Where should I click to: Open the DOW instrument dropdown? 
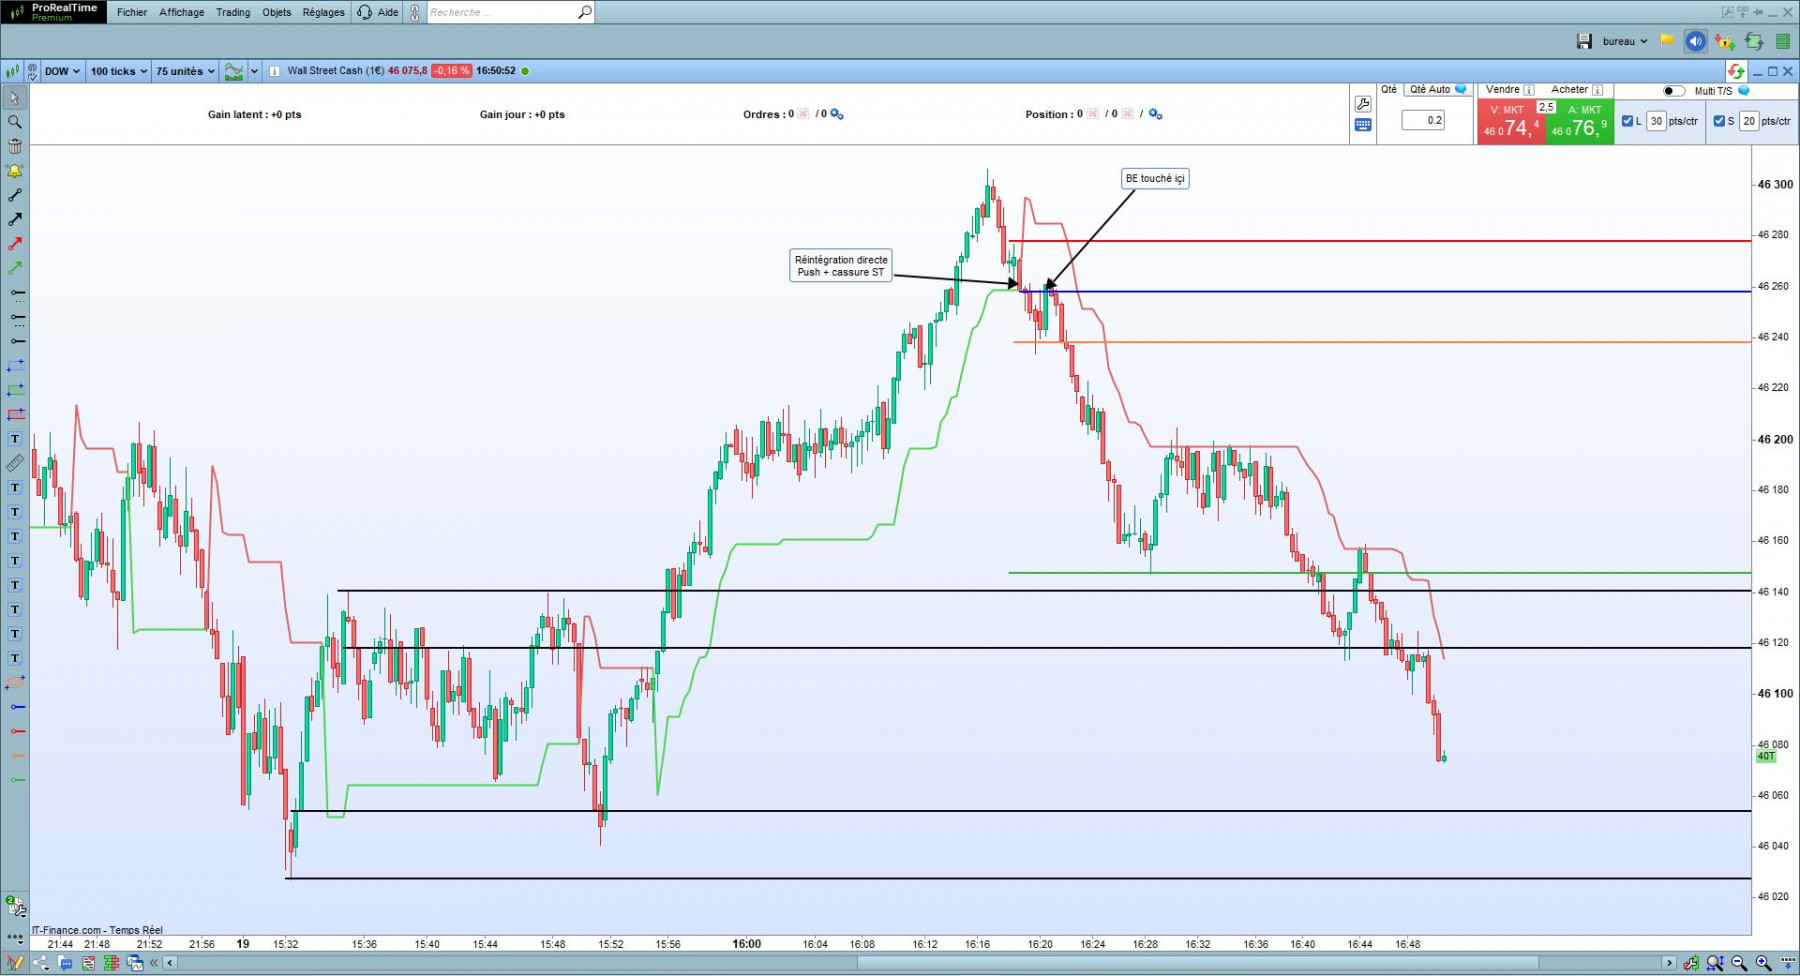[61, 71]
